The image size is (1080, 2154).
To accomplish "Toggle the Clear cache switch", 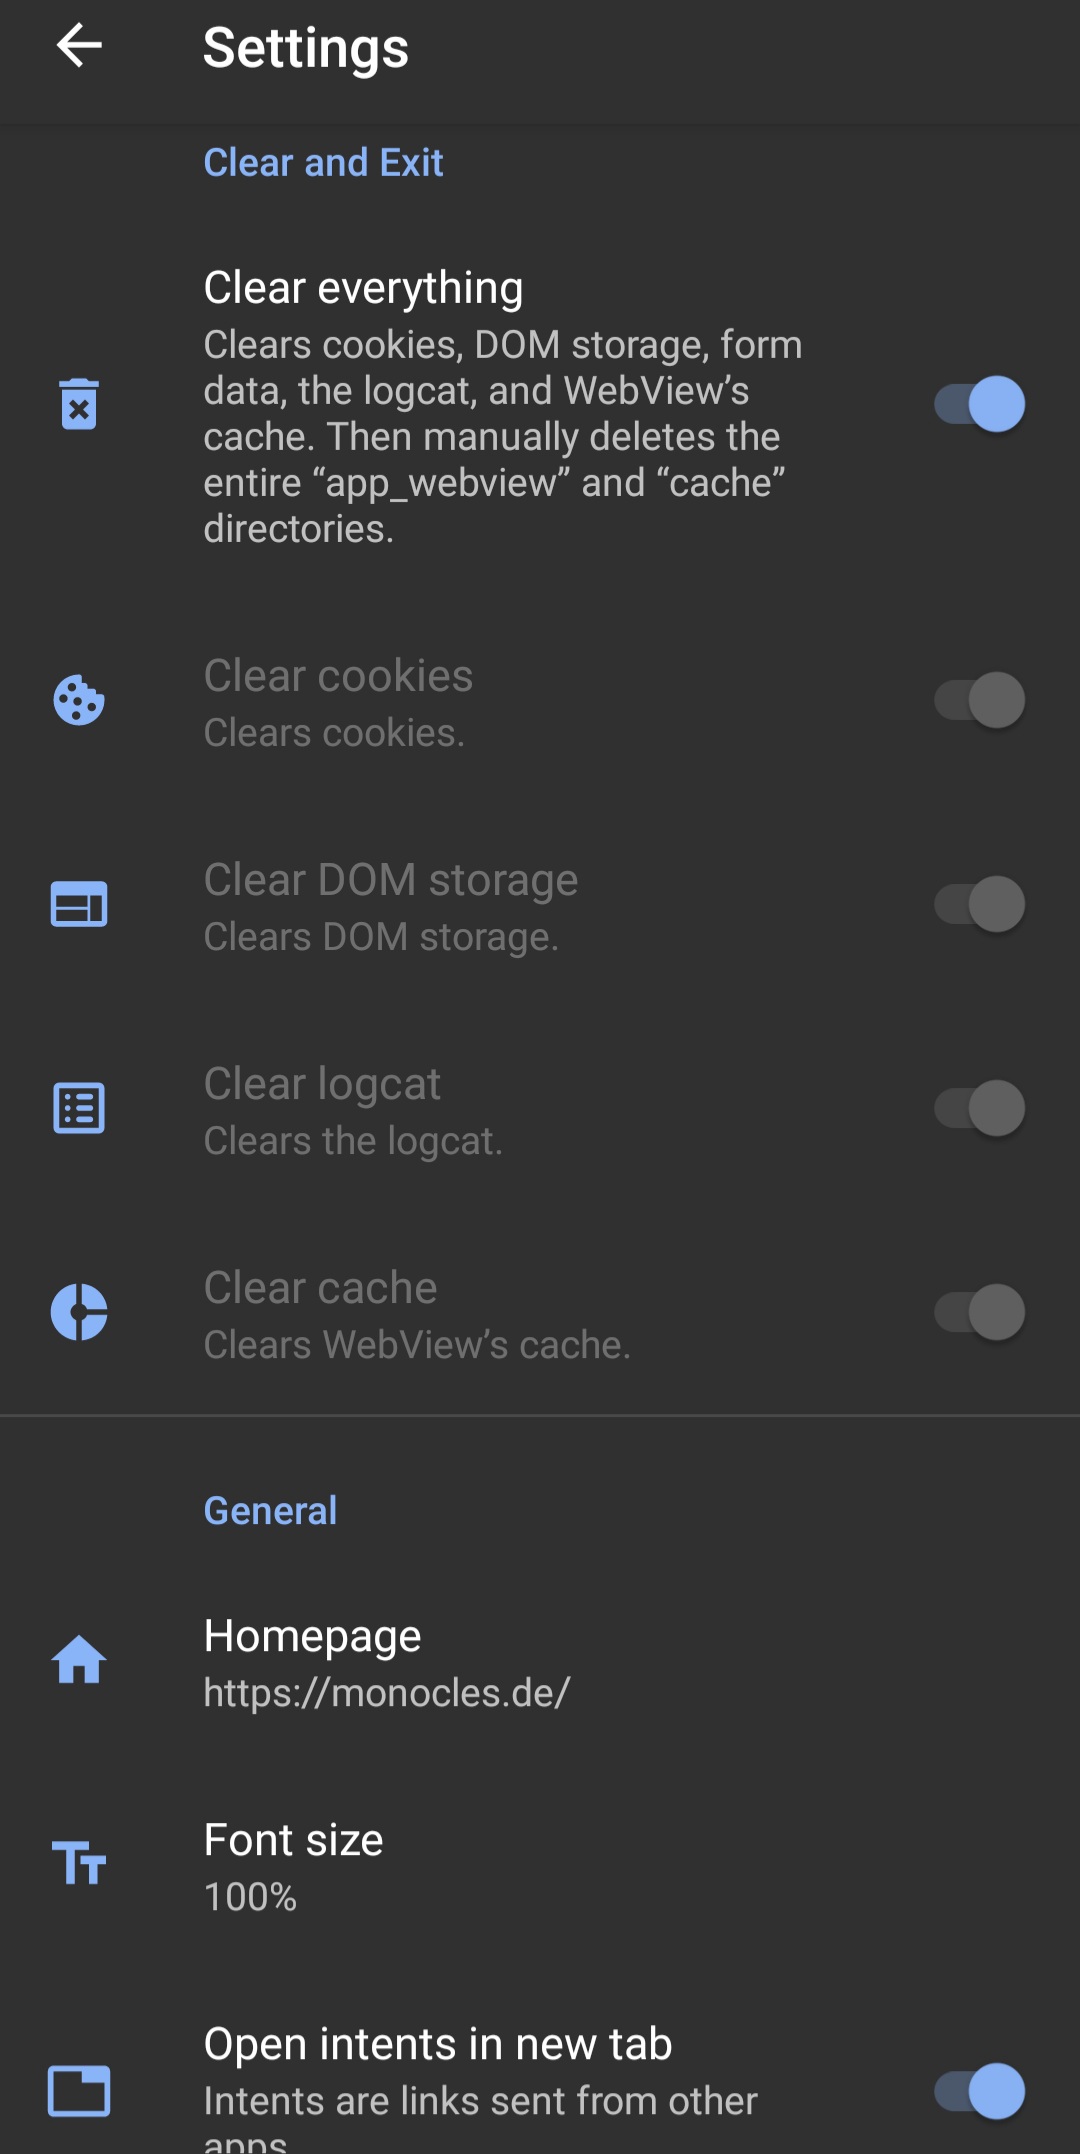I will (979, 1312).
